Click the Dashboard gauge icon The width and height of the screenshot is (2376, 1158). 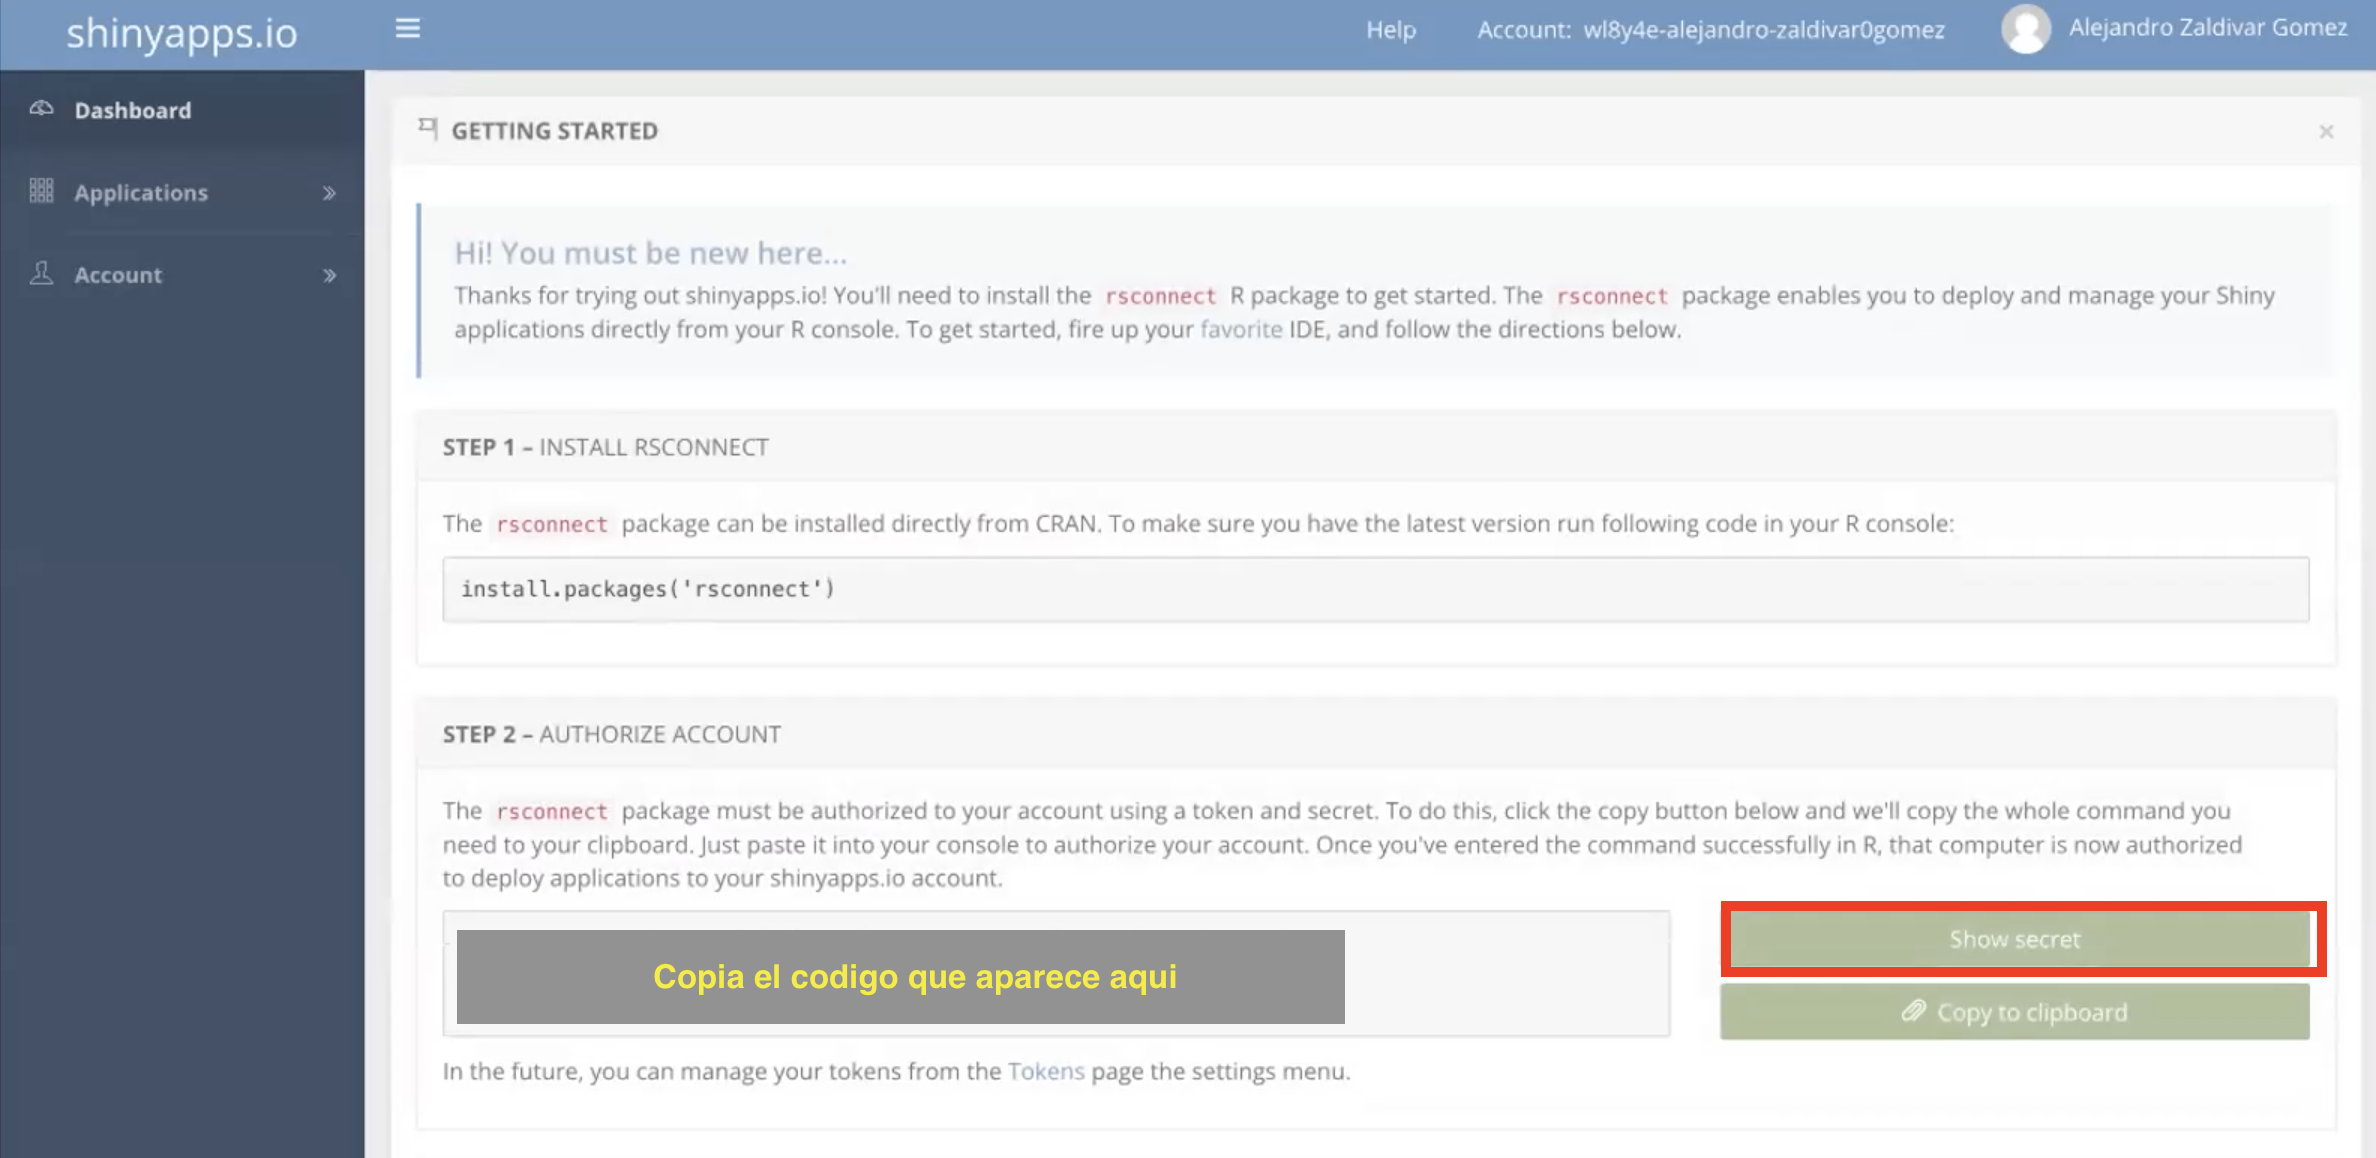click(41, 108)
